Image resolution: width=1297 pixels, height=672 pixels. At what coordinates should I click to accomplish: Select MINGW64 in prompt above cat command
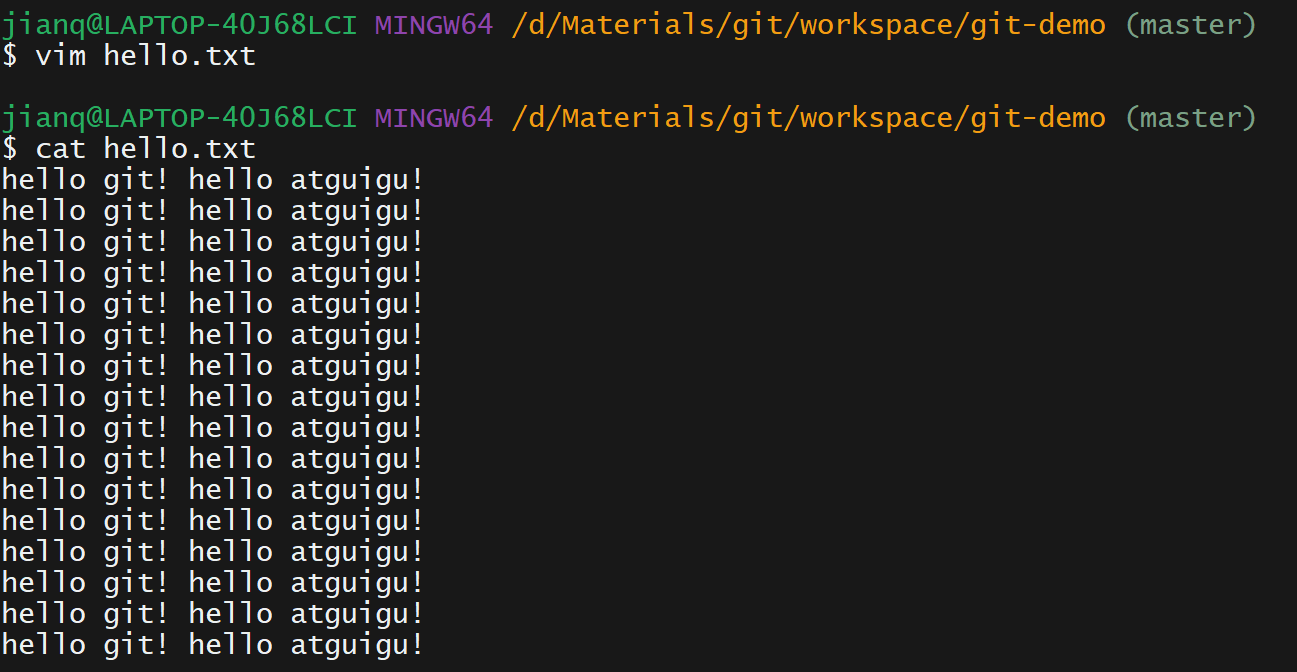tap(434, 118)
